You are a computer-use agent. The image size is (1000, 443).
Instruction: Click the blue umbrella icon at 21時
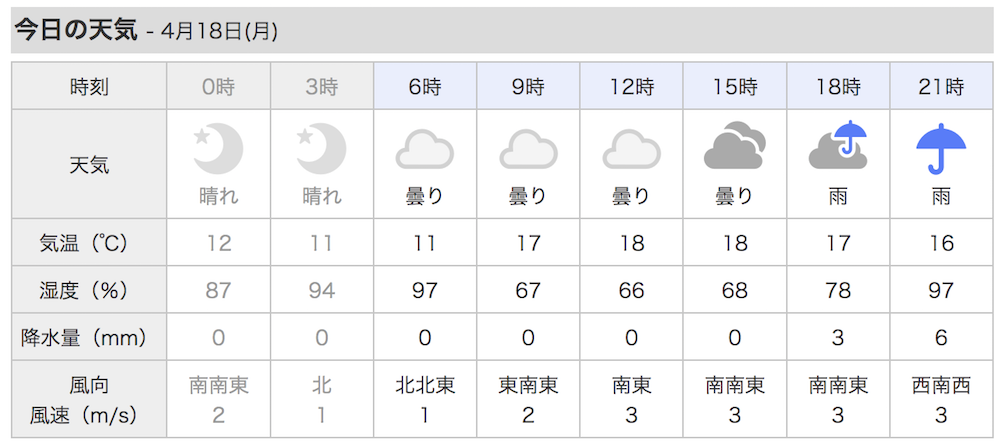click(941, 149)
